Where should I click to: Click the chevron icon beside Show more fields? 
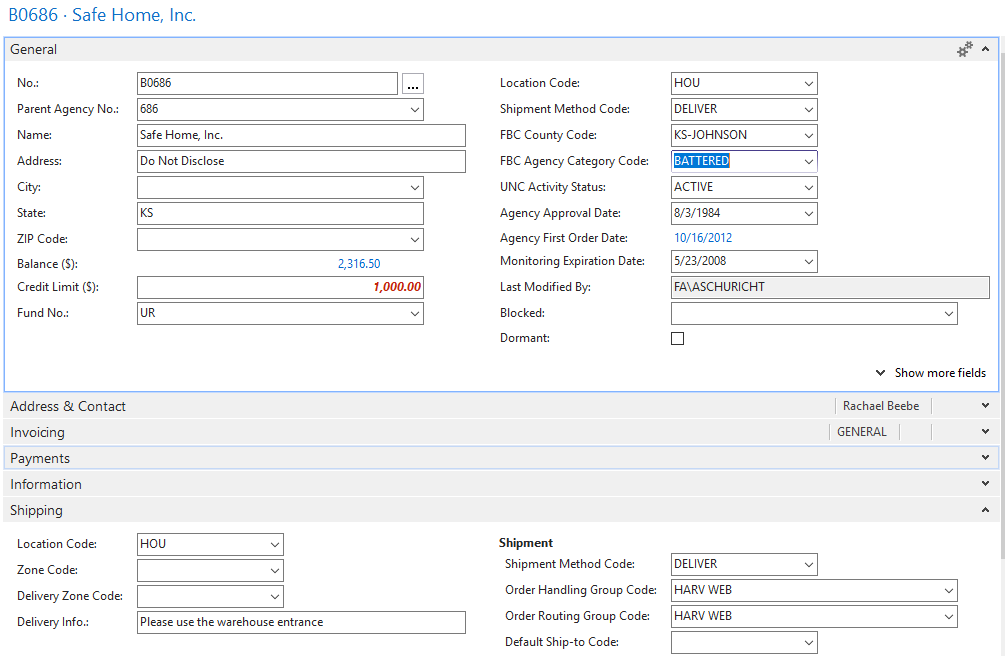coord(881,373)
